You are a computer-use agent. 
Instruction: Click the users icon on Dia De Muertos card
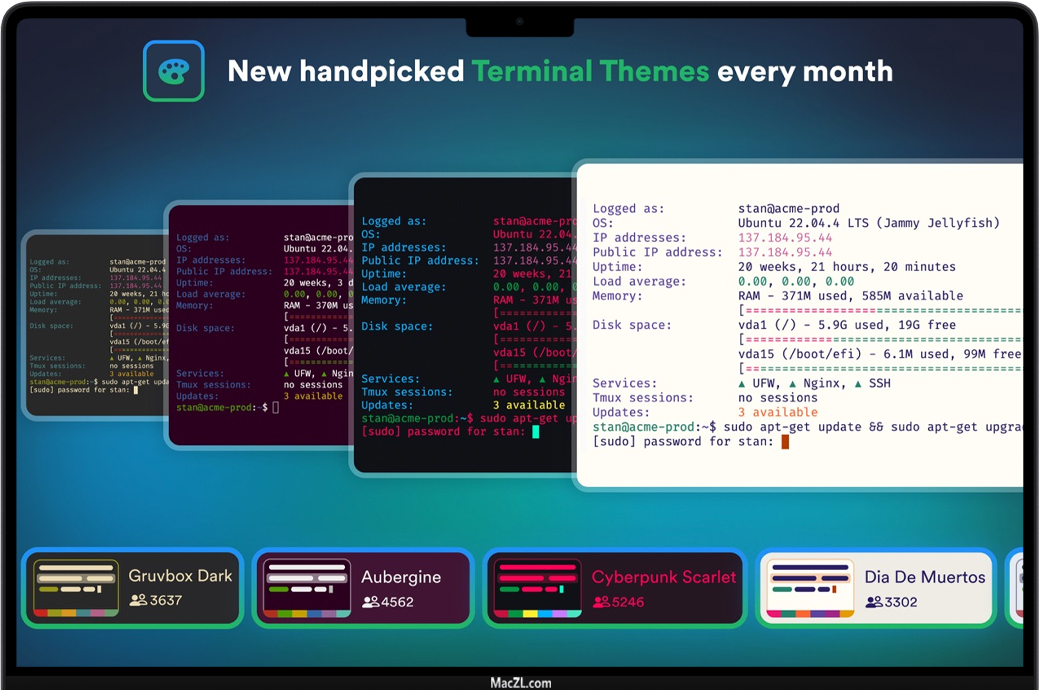(x=873, y=602)
